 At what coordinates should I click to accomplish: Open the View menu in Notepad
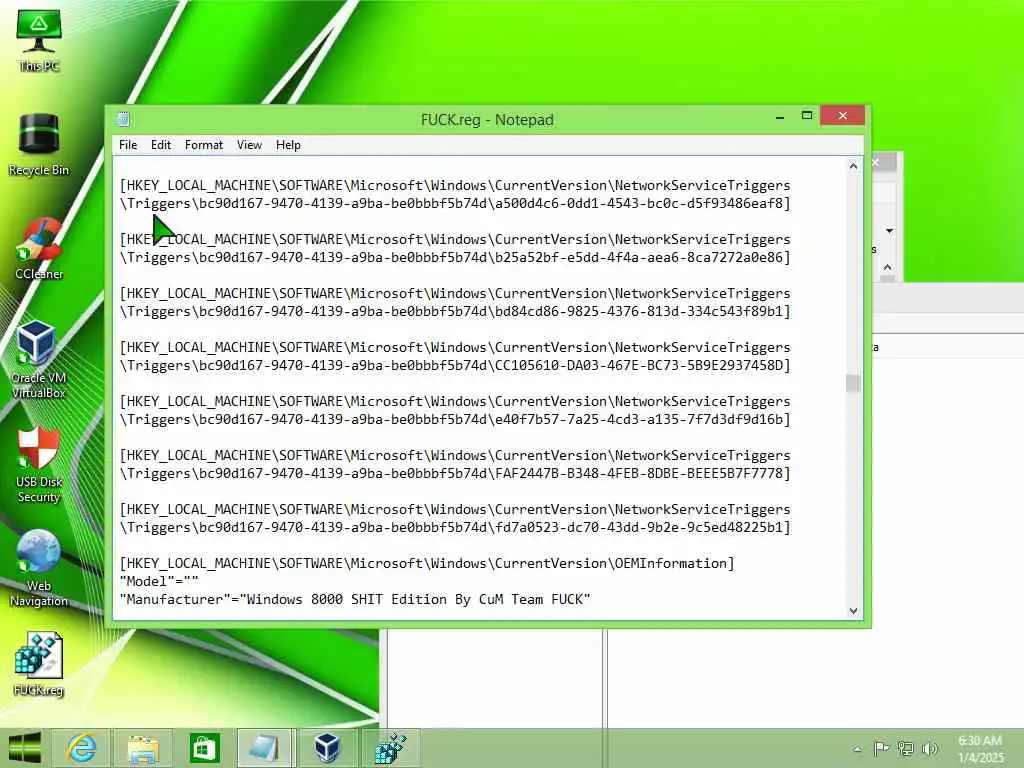tap(249, 145)
